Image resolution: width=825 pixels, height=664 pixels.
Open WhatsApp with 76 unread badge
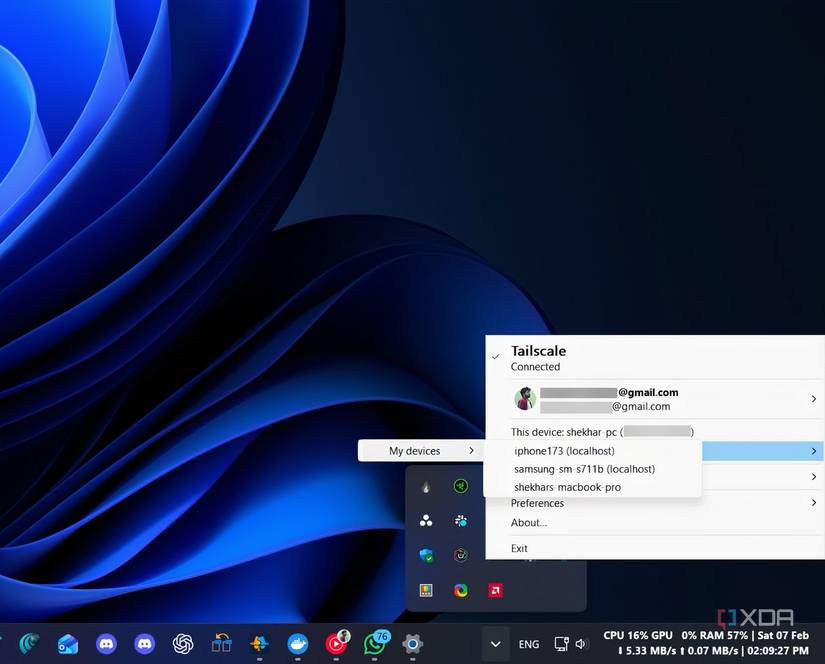[x=375, y=643]
